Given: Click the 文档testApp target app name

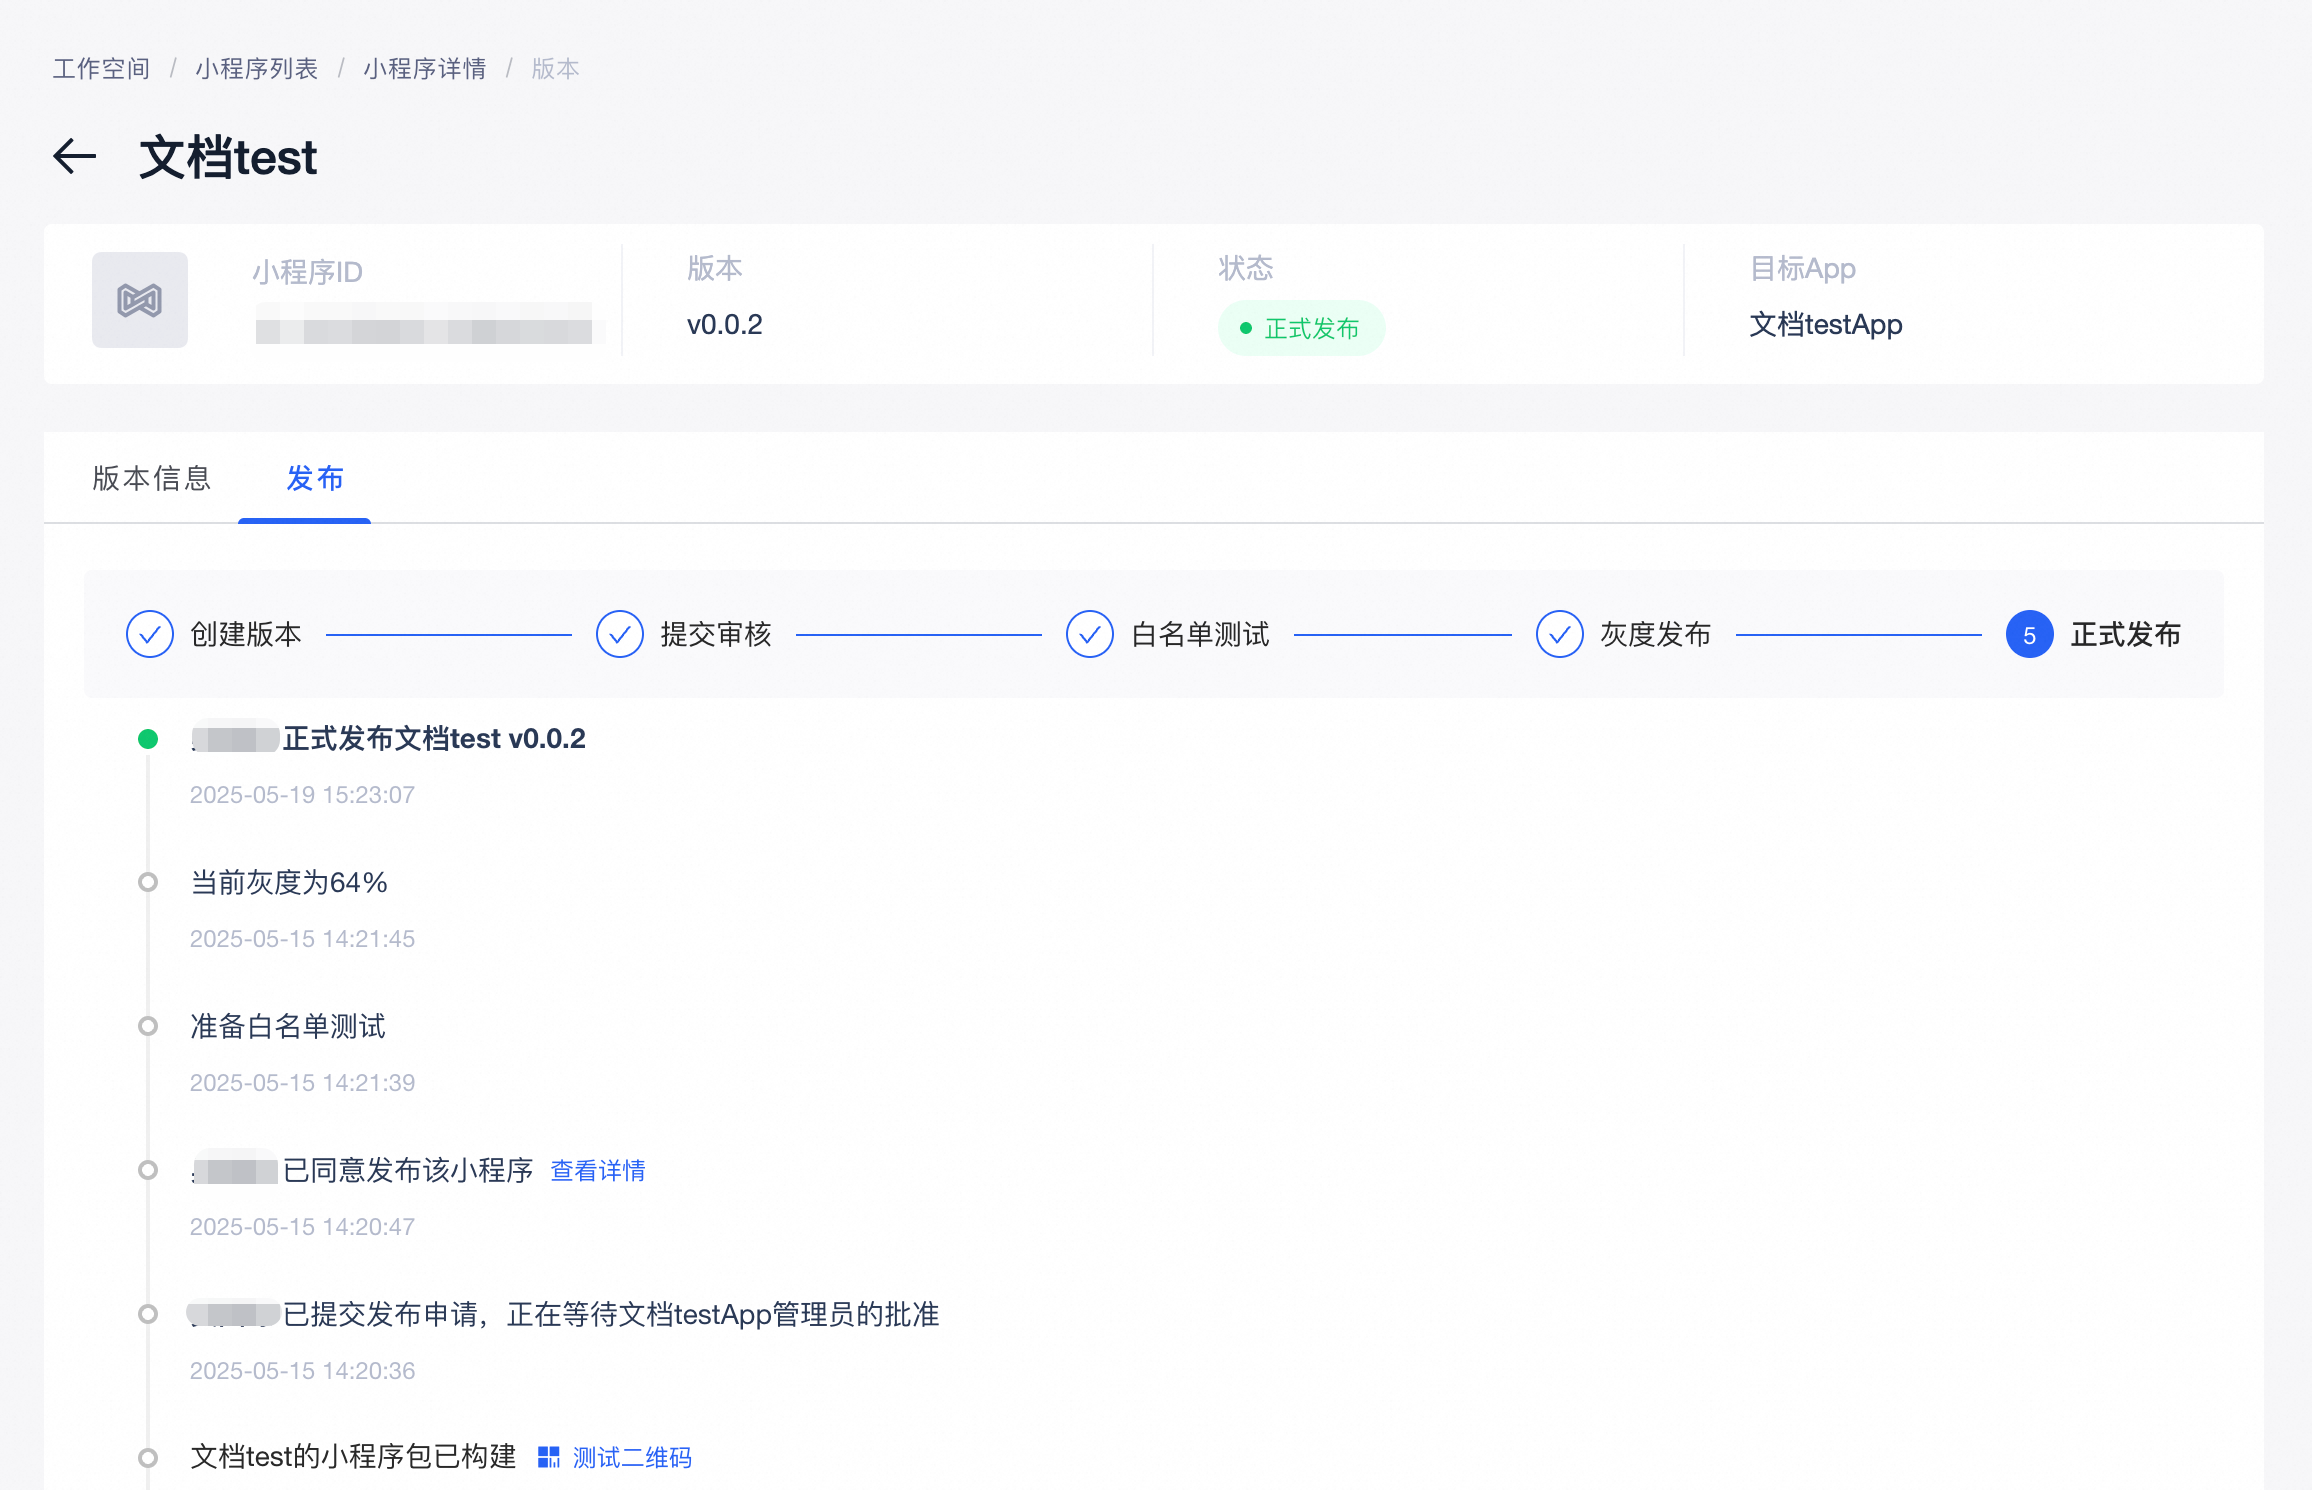Looking at the screenshot, I should 1826,324.
